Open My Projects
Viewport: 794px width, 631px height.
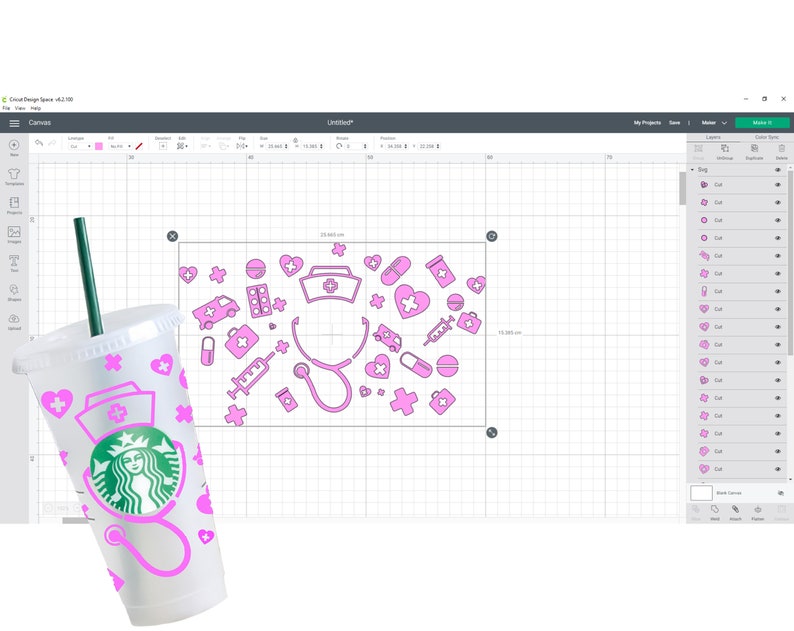647,123
